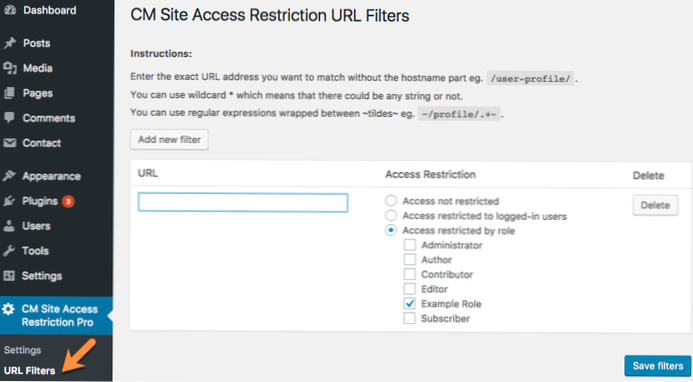Image resolution: width=693 pixels, height=382 pixels.
Task: Click the Users person icon
Action: tap(9, 225)
